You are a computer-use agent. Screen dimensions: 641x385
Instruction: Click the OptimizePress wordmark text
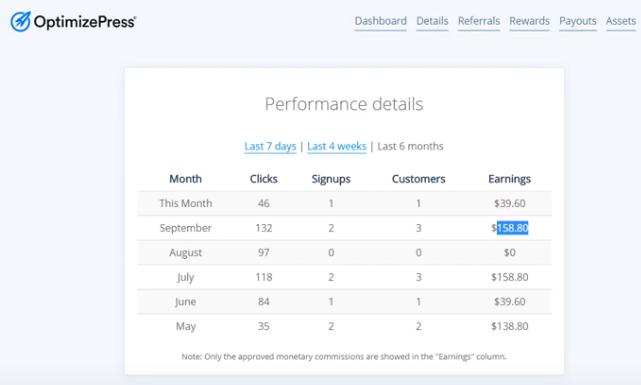85,22
